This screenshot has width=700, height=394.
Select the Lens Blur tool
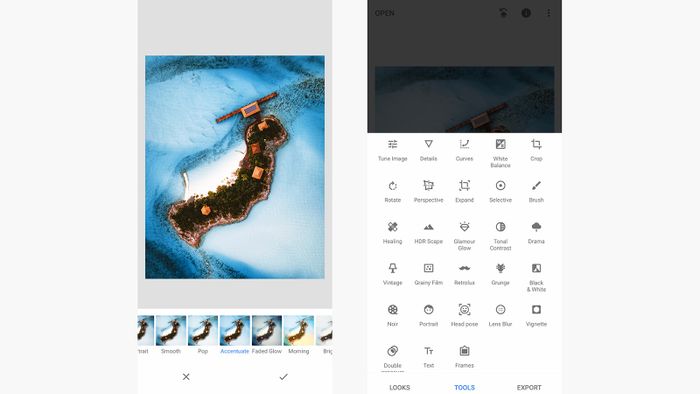(500, 316)
